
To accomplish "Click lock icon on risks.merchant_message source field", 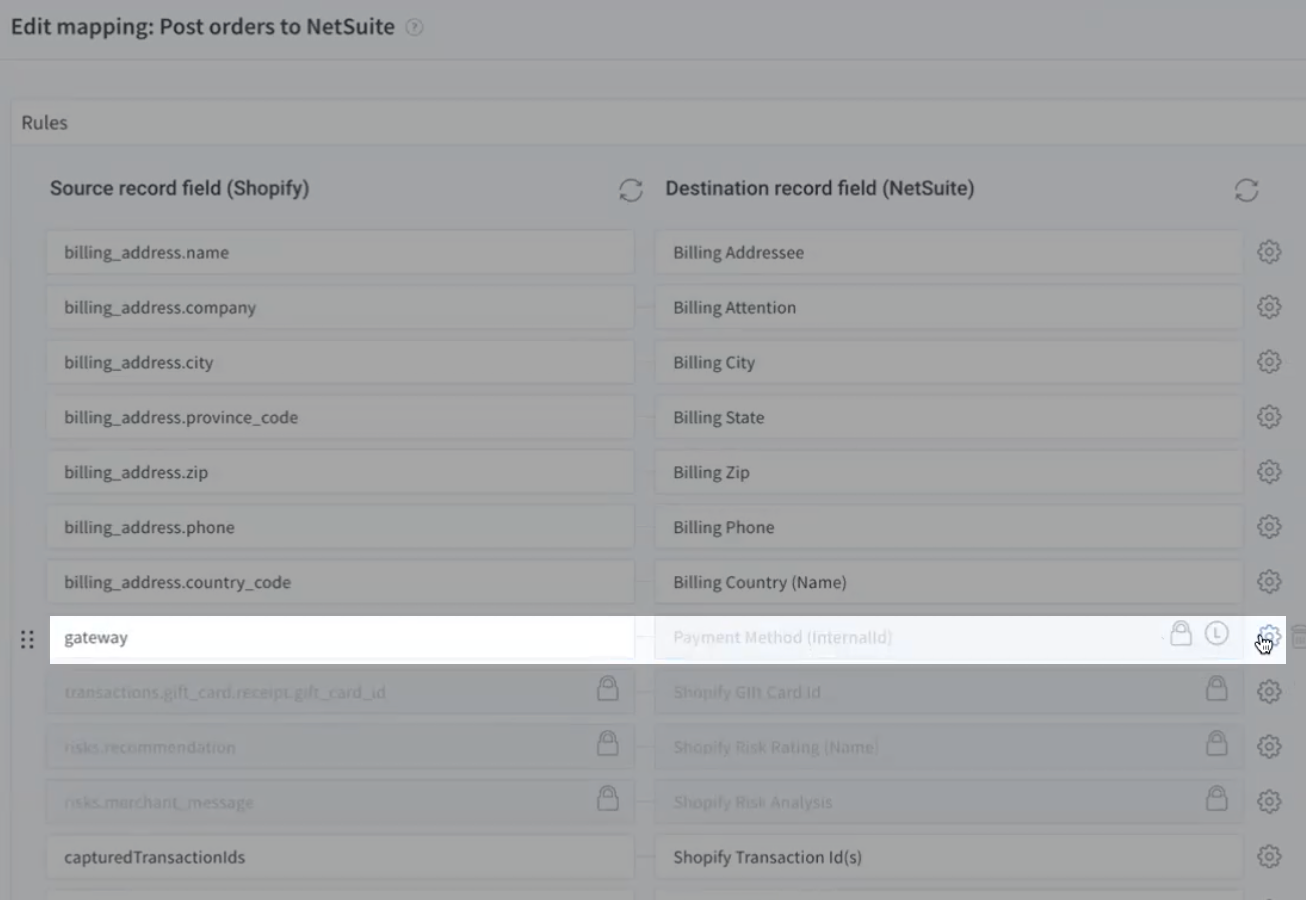I will pos(607,798).
